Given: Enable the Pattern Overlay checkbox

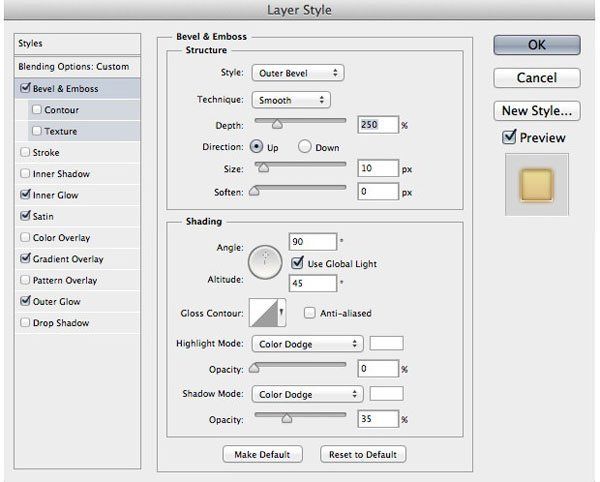Looking at the screenshot, I should 25,280.
